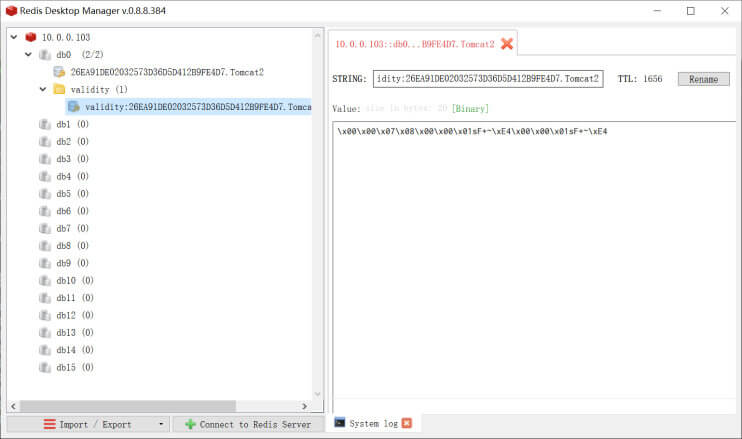
Task: Click the db7 database icon
Action: pos(45,228)
